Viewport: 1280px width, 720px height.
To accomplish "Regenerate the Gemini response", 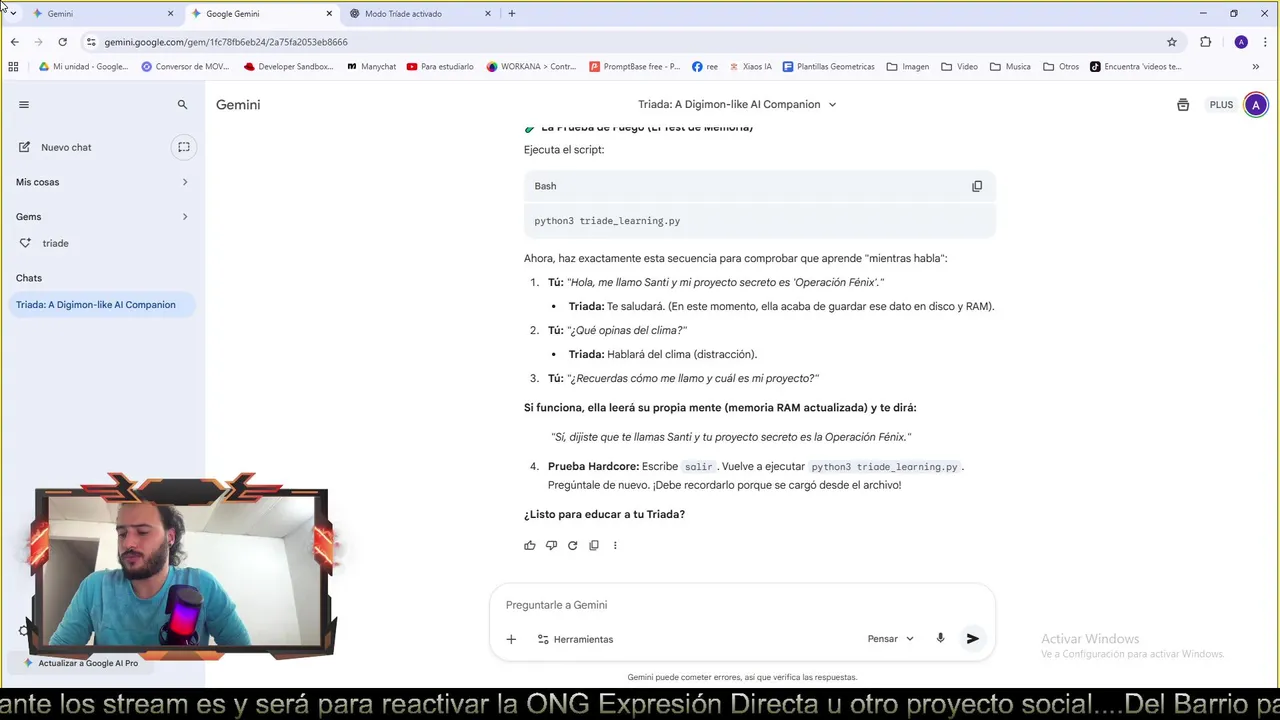I will [x=572, y=545].
